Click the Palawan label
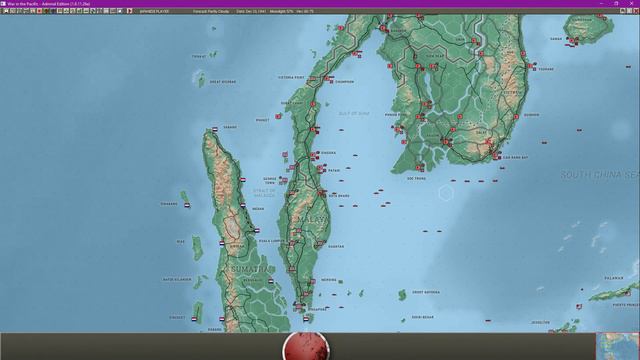Screen dimensions: 640x360 (614, 278)
